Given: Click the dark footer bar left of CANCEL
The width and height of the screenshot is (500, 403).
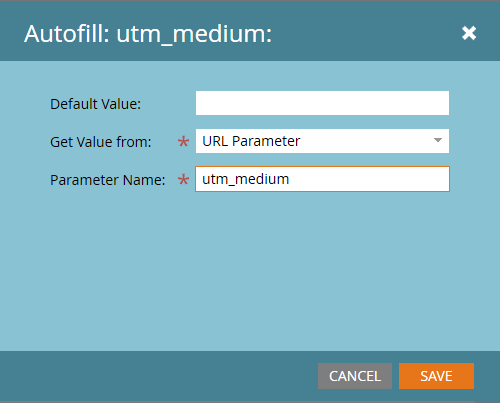Looking at the screenshot, I should [158, 376].
